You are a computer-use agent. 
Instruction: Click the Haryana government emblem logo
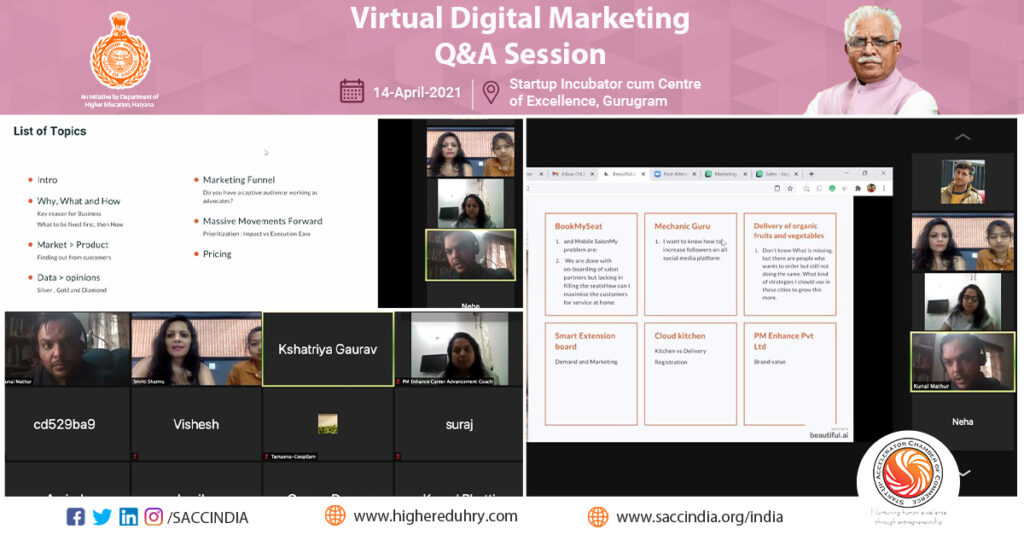[x=120, y=52]
